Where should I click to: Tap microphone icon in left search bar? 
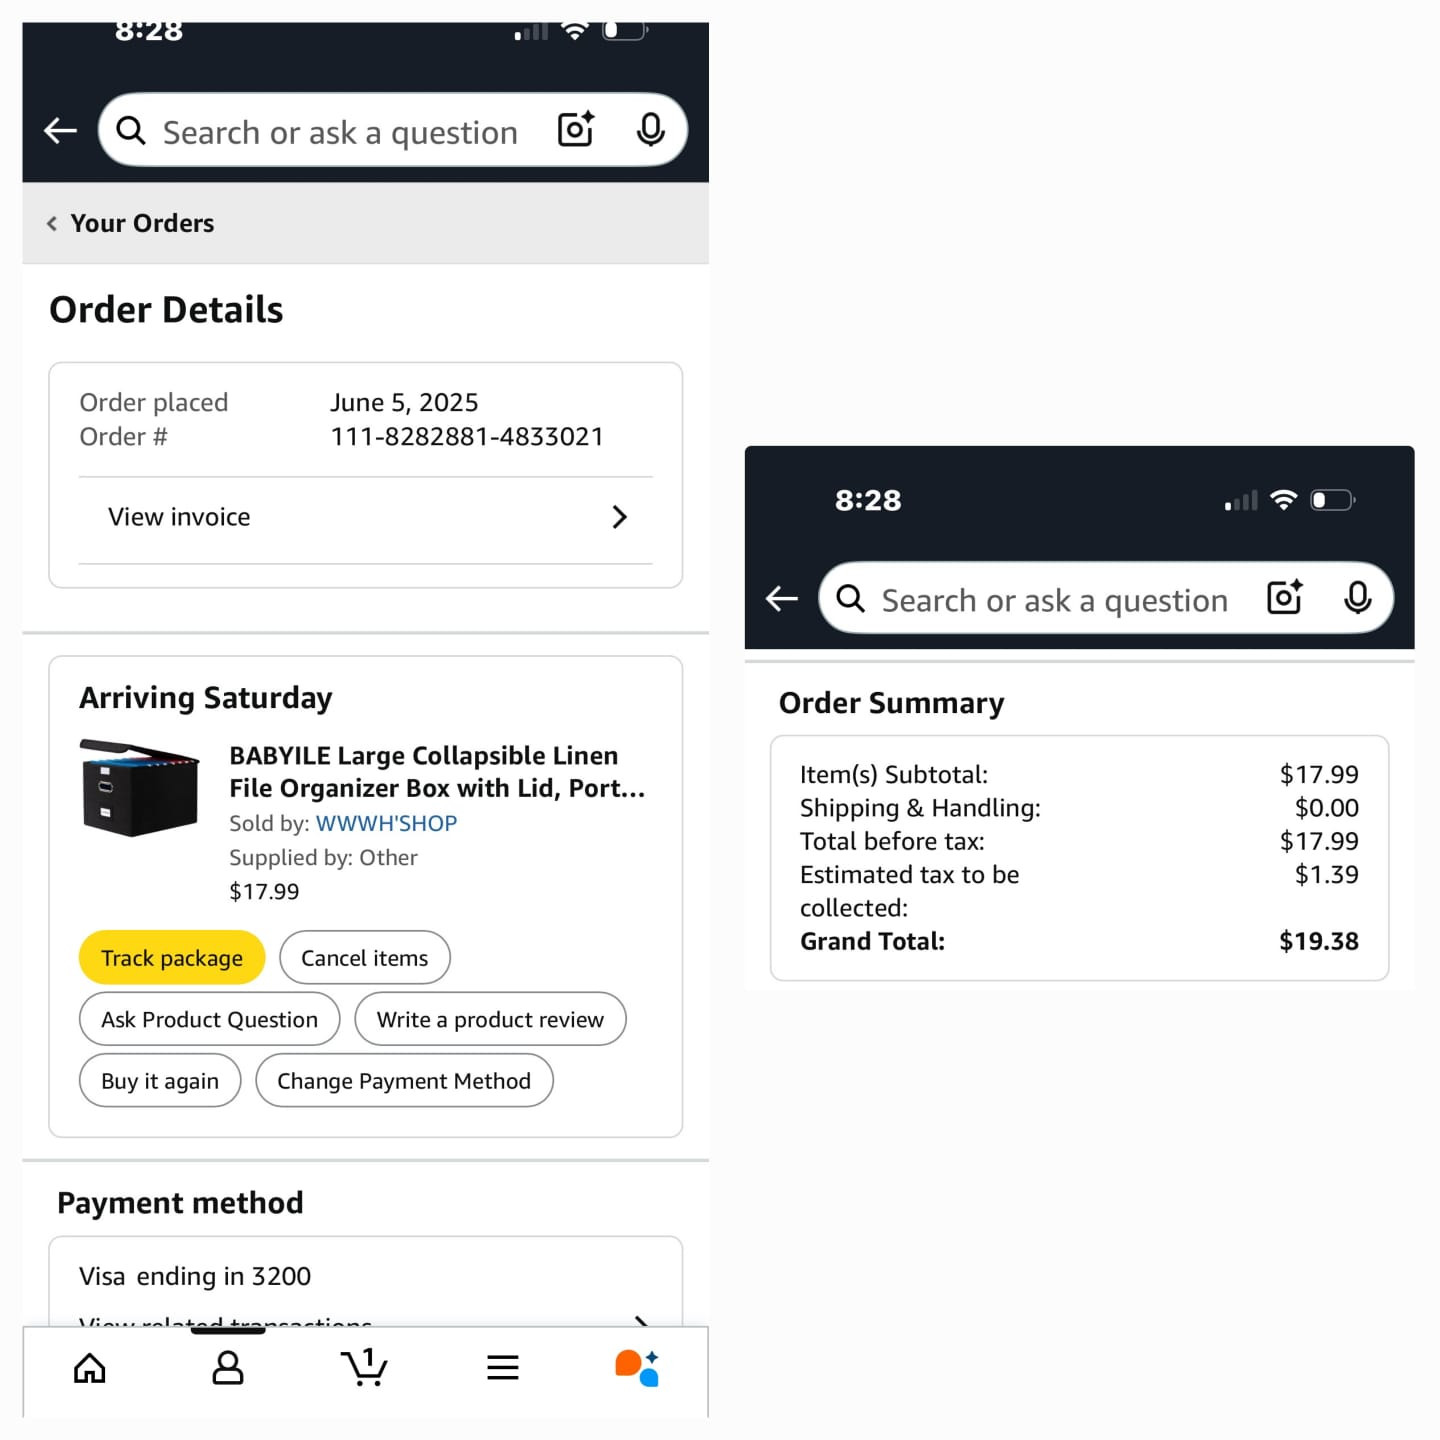(x=650, y=130)
